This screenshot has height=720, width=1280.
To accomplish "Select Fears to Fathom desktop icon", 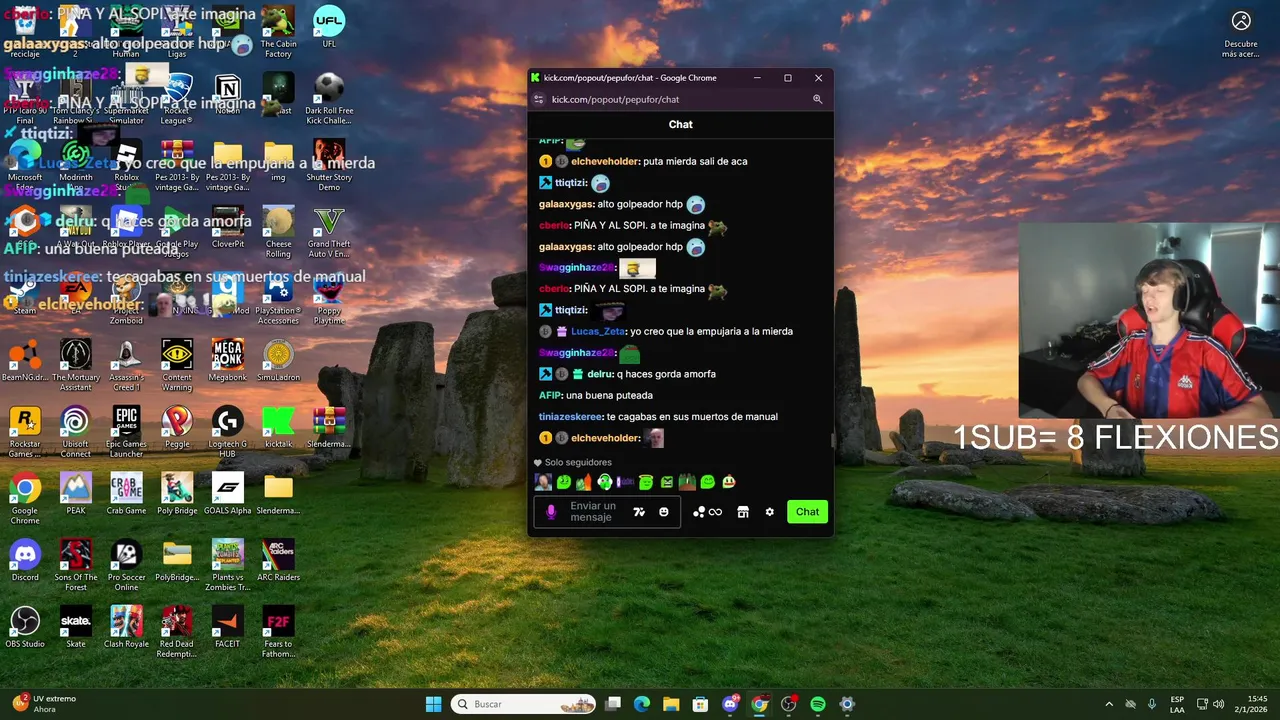I will click(x=278, y=633).
